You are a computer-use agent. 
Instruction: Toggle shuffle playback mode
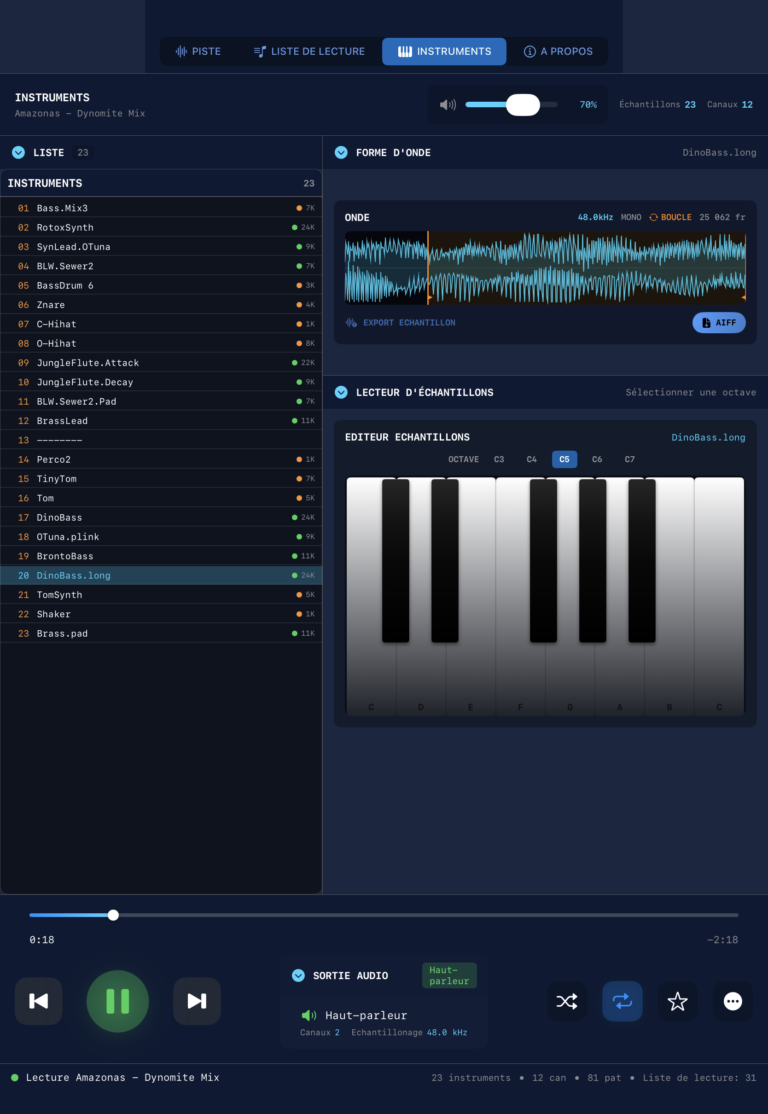567,1001
